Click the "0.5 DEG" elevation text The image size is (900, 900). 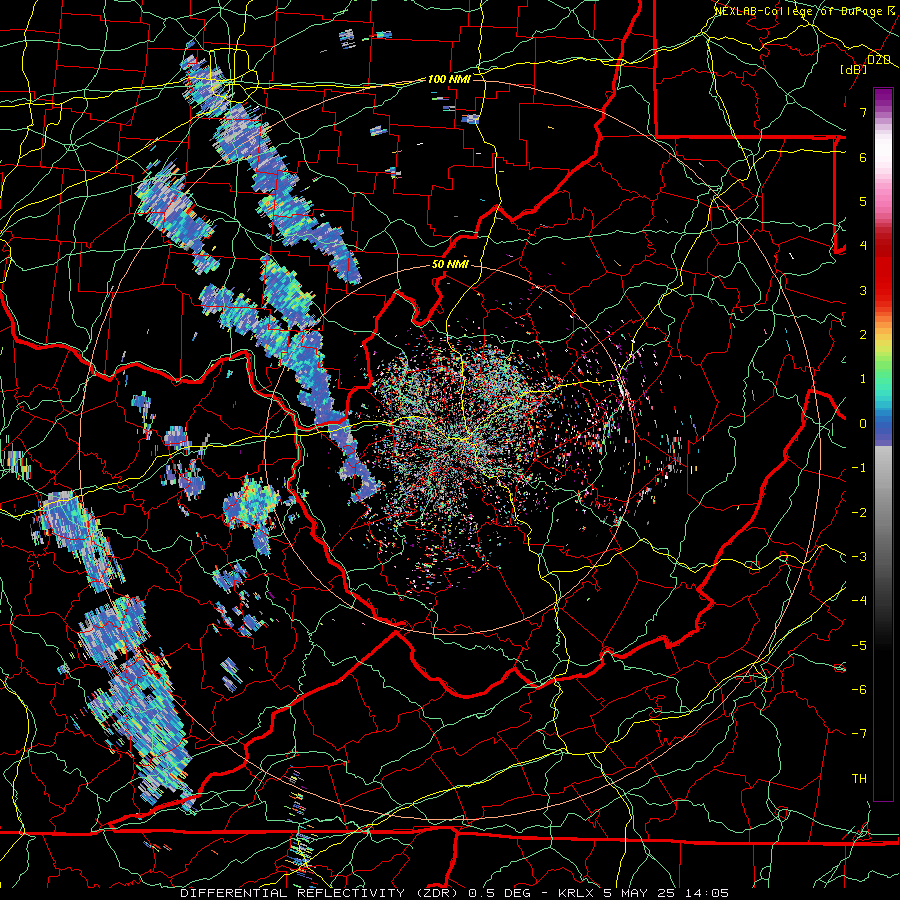point(501,893)
